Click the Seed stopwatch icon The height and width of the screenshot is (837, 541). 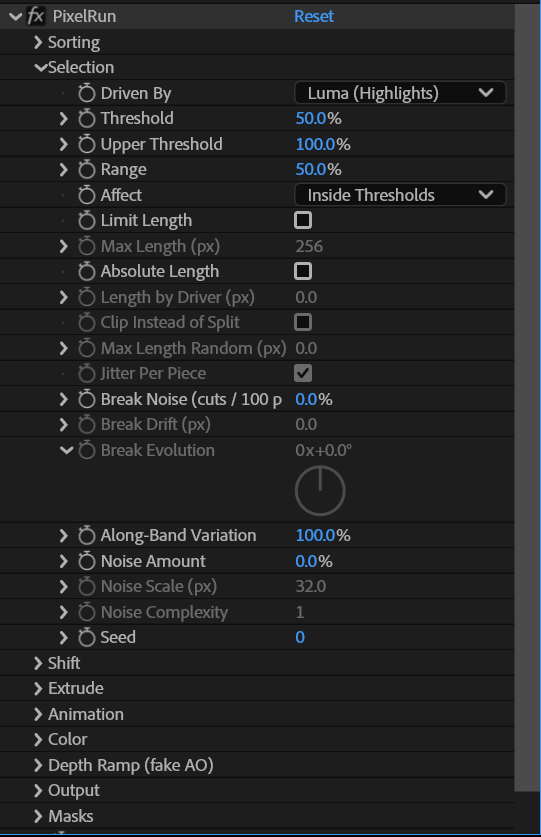pos(87,637)
